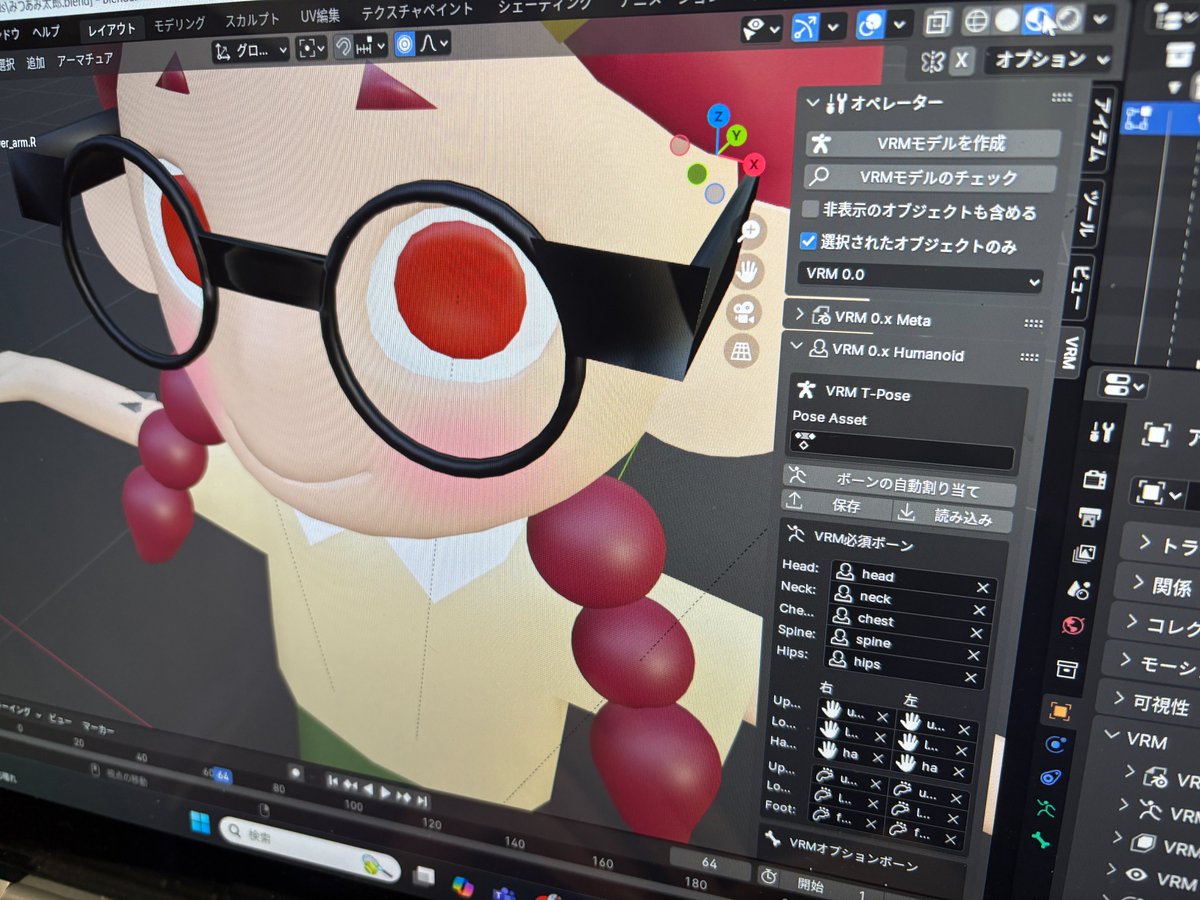Switch to solid viewport shading
The image size is (1200, 900).
click(1007, 20)
